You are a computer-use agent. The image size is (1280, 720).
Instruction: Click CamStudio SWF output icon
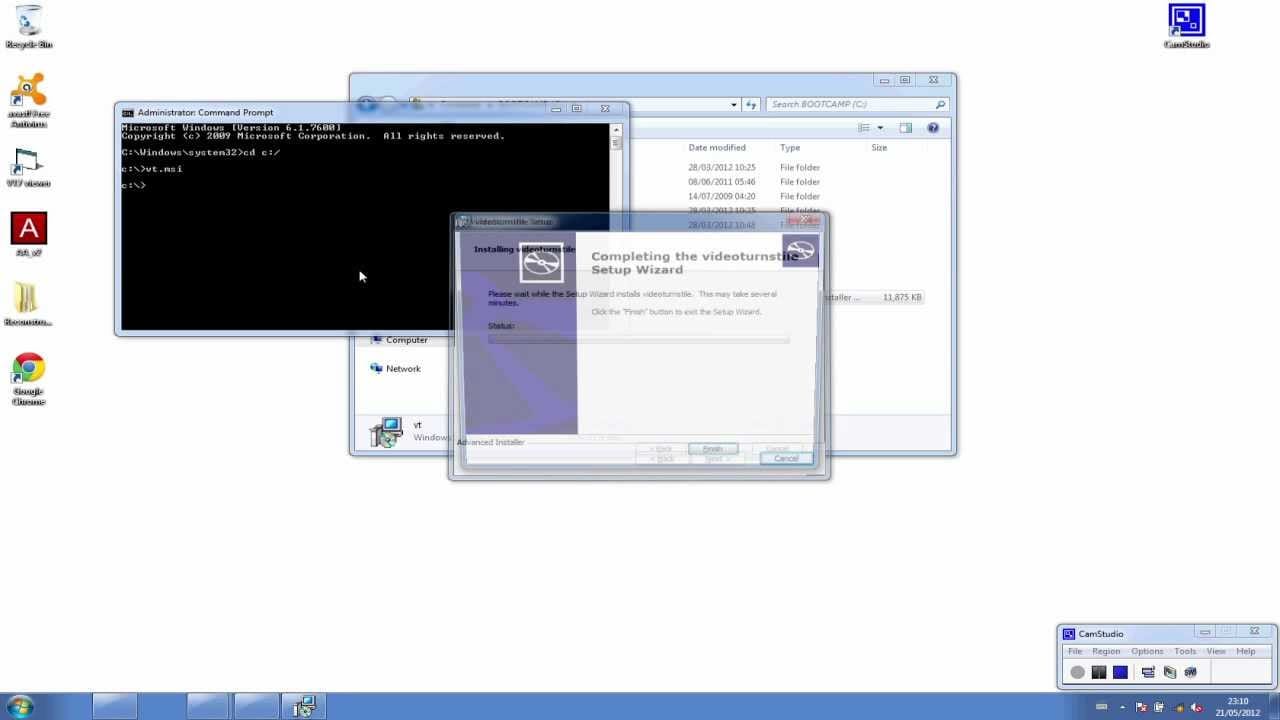(1190, 672)
